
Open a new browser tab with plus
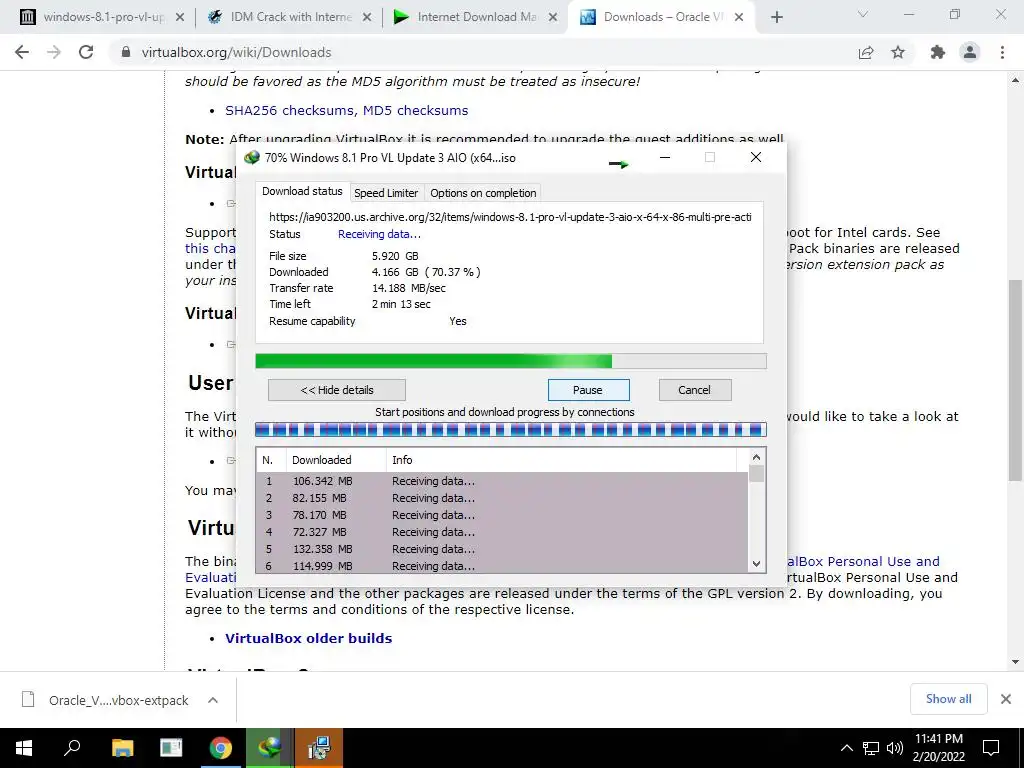776,18
